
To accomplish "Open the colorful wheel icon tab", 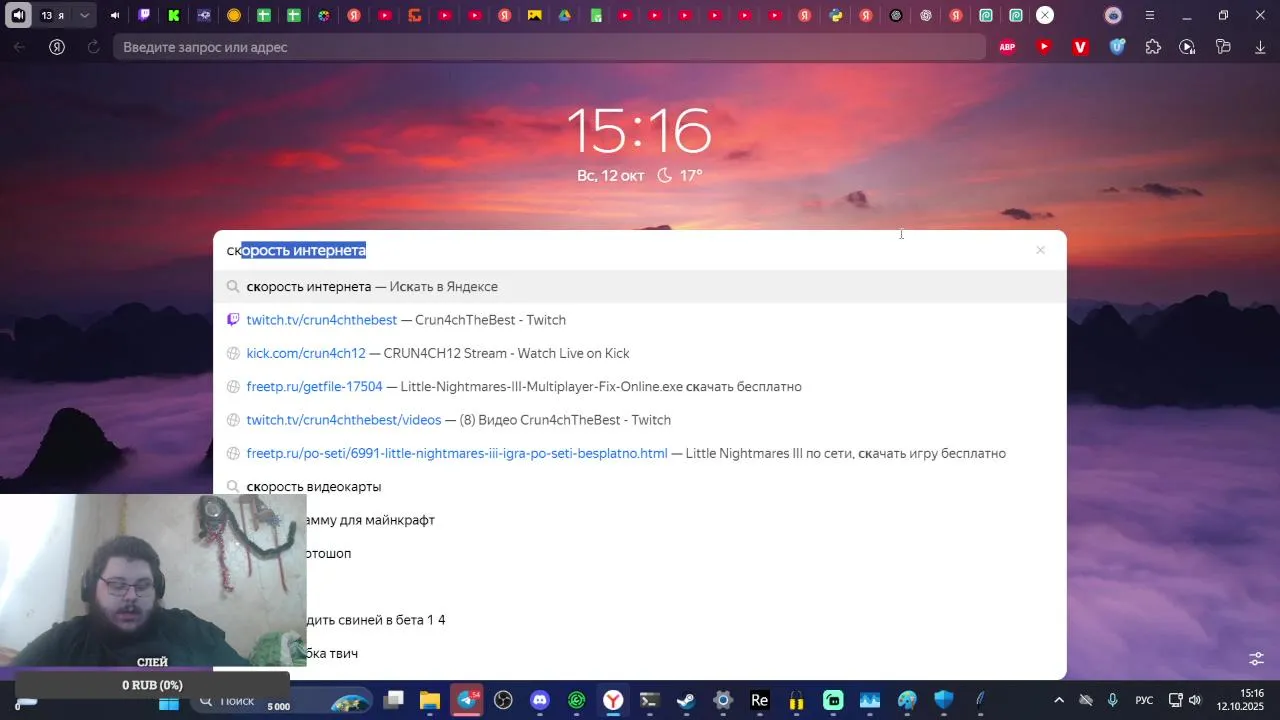I will [324, 15].
